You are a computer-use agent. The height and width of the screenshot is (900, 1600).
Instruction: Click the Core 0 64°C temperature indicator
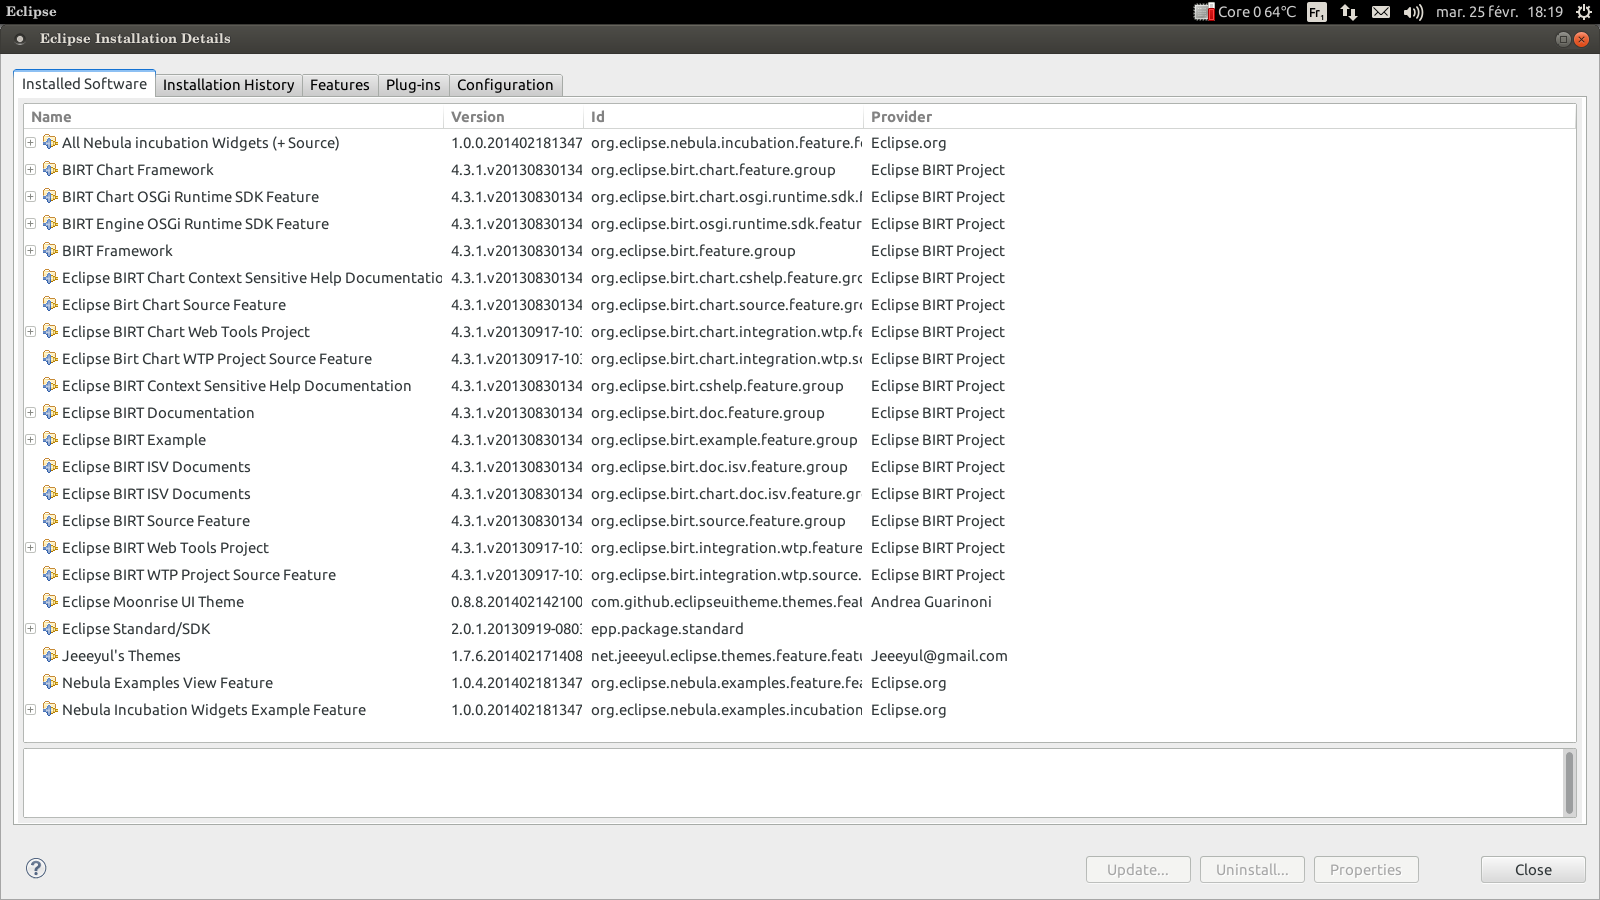coord(1245,12)
